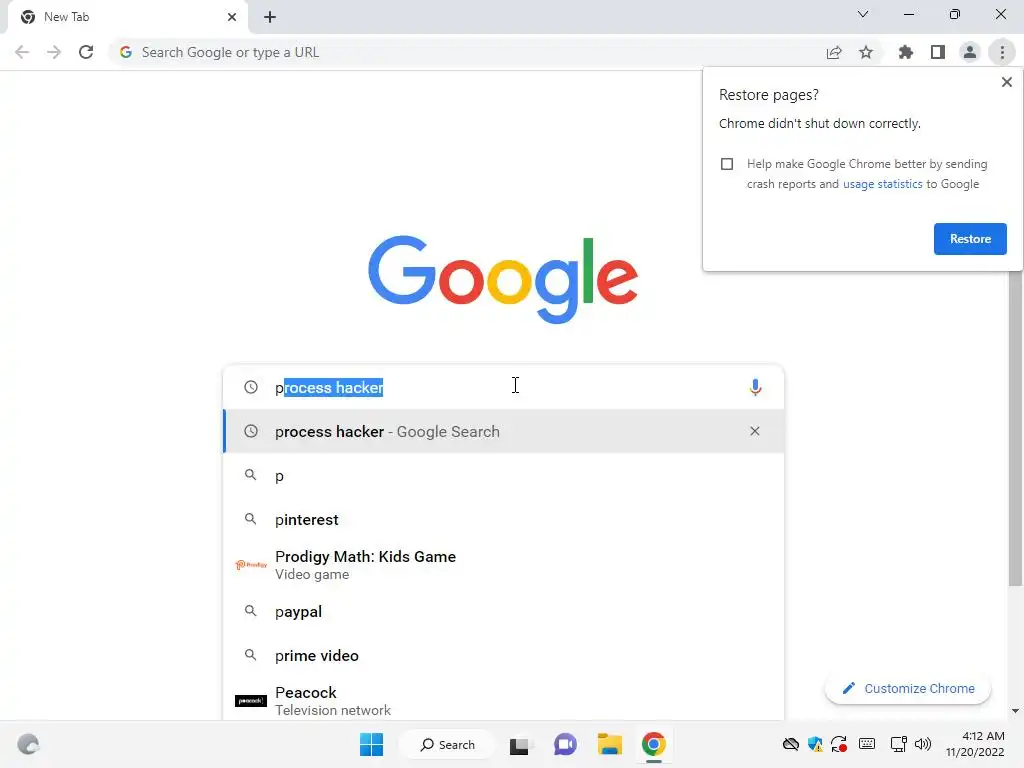Choose the paypal suggestion
This screenshot has height=768, width=1024.
[x=504, y=611]
